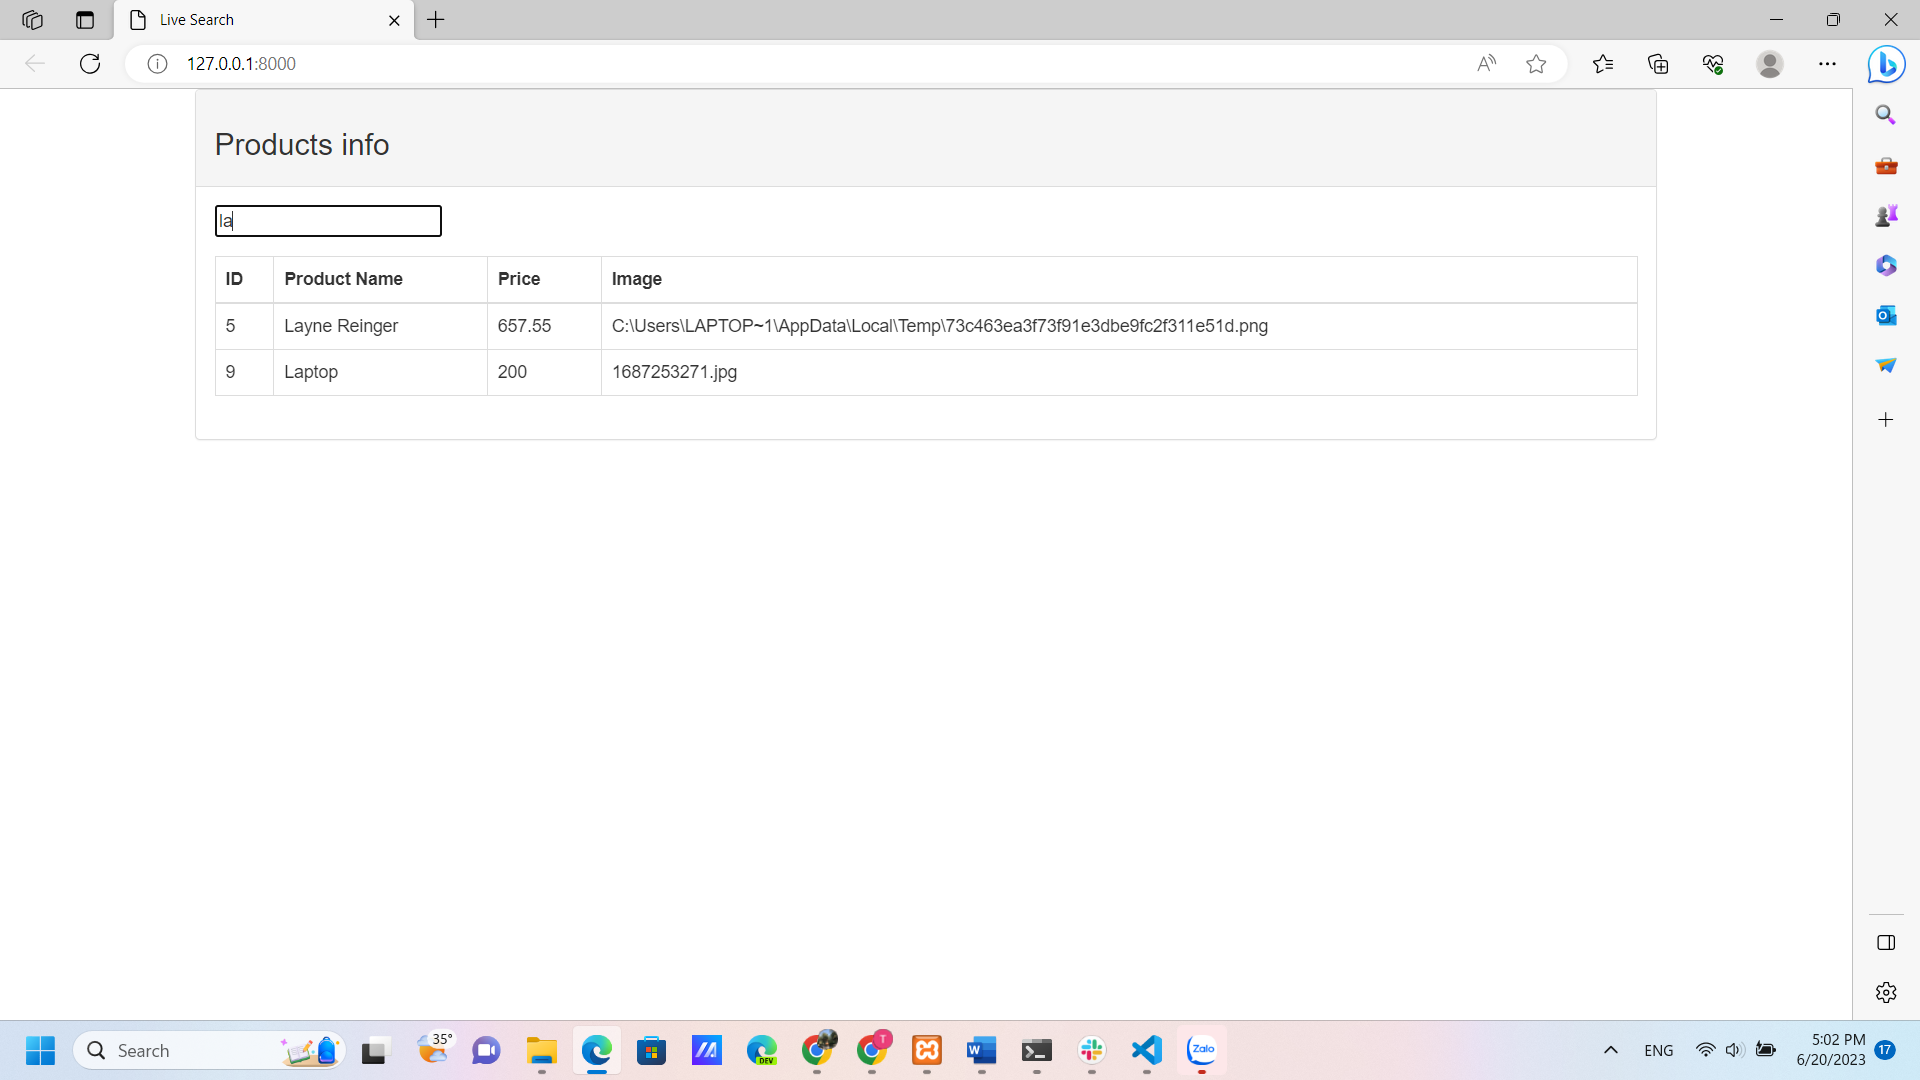Open Edge Dev from taskbar

(762, 1051)
